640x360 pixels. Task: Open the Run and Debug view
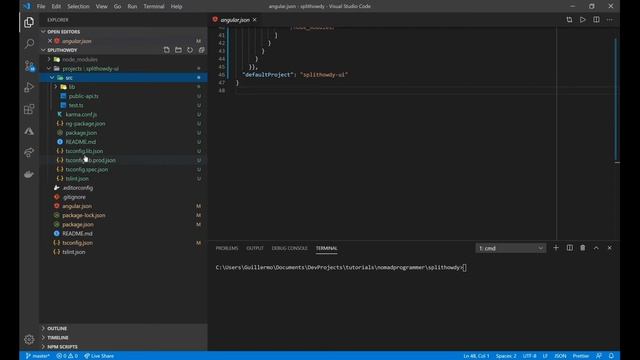(x=29, y=87)
